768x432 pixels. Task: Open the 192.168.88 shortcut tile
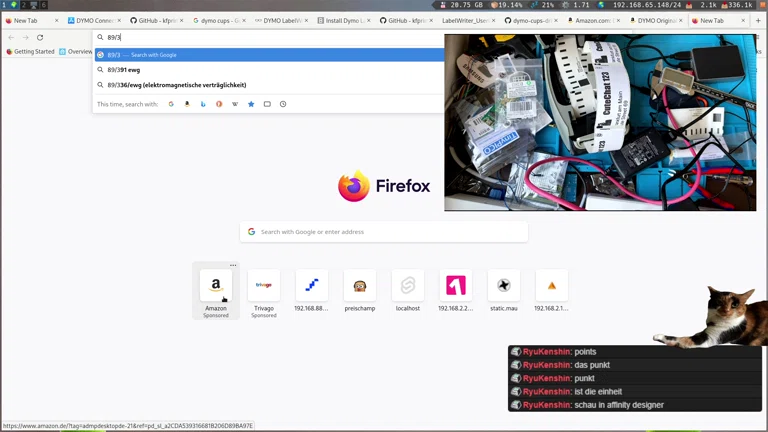pos(312,291)
